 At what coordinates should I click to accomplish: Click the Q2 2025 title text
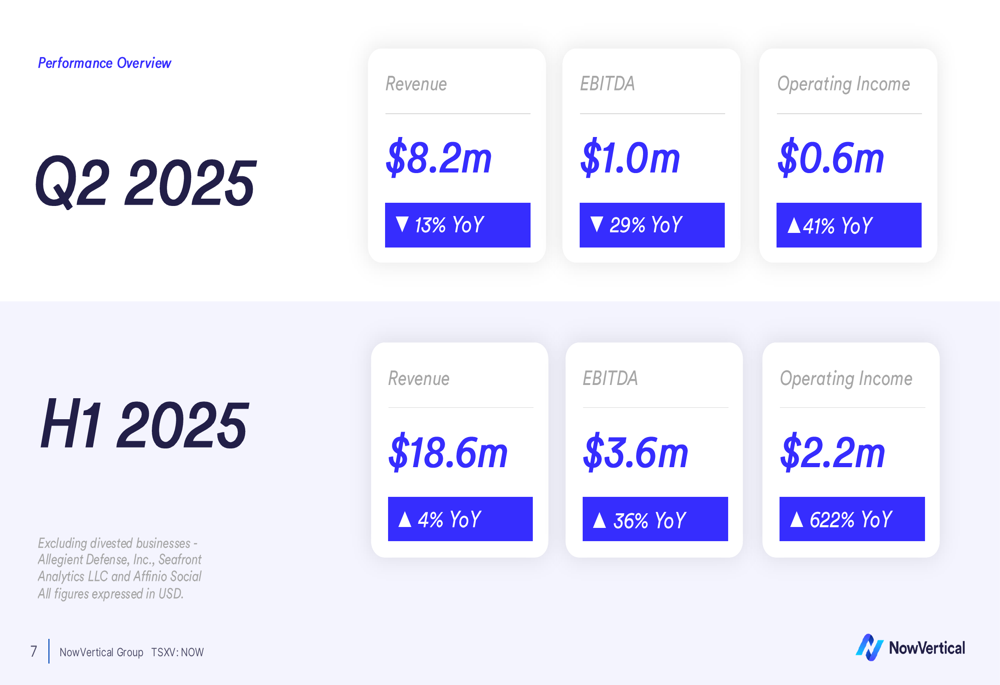click(x=145, y=183)
